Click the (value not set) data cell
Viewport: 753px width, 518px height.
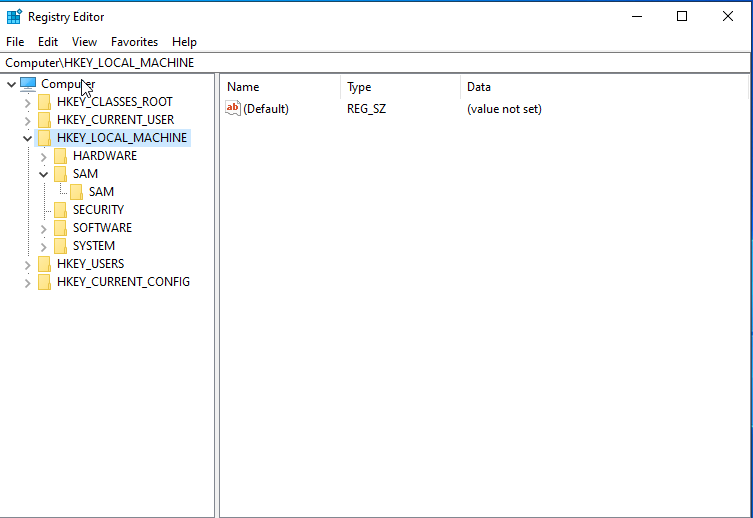[504, 109]
